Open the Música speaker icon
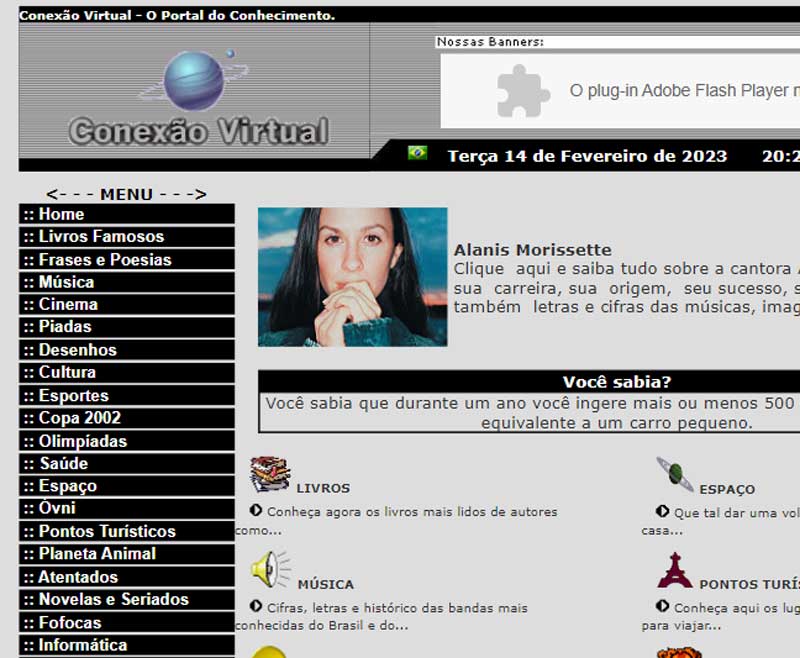The width and height of the screenshot is (800, 658). [270, 569]
